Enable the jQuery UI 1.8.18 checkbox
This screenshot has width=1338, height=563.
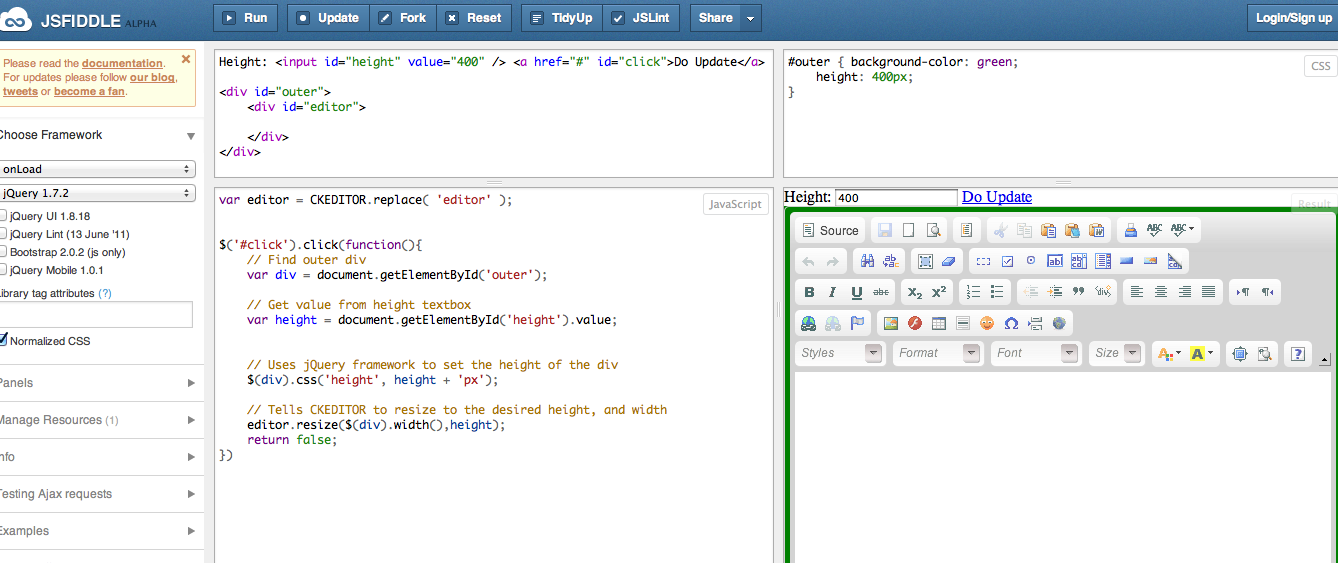3,216
